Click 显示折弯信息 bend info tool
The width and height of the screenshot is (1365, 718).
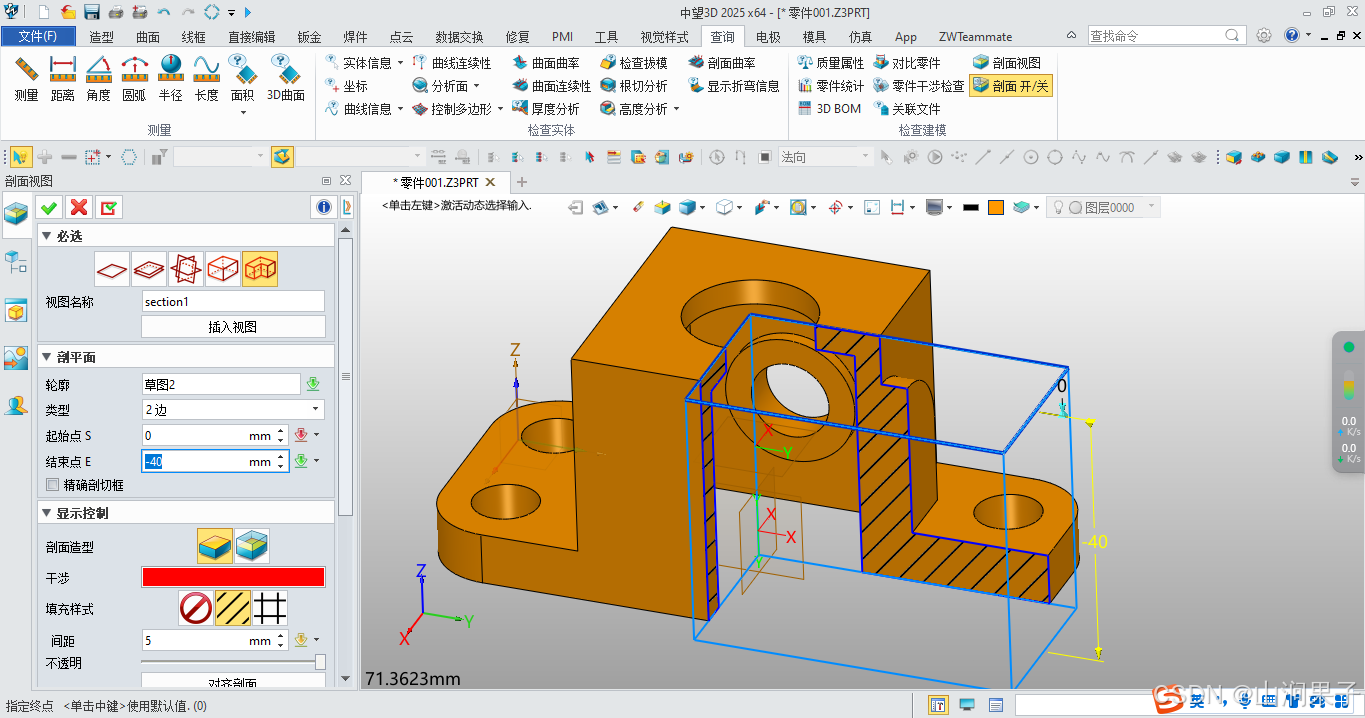(x=734, y=85)
